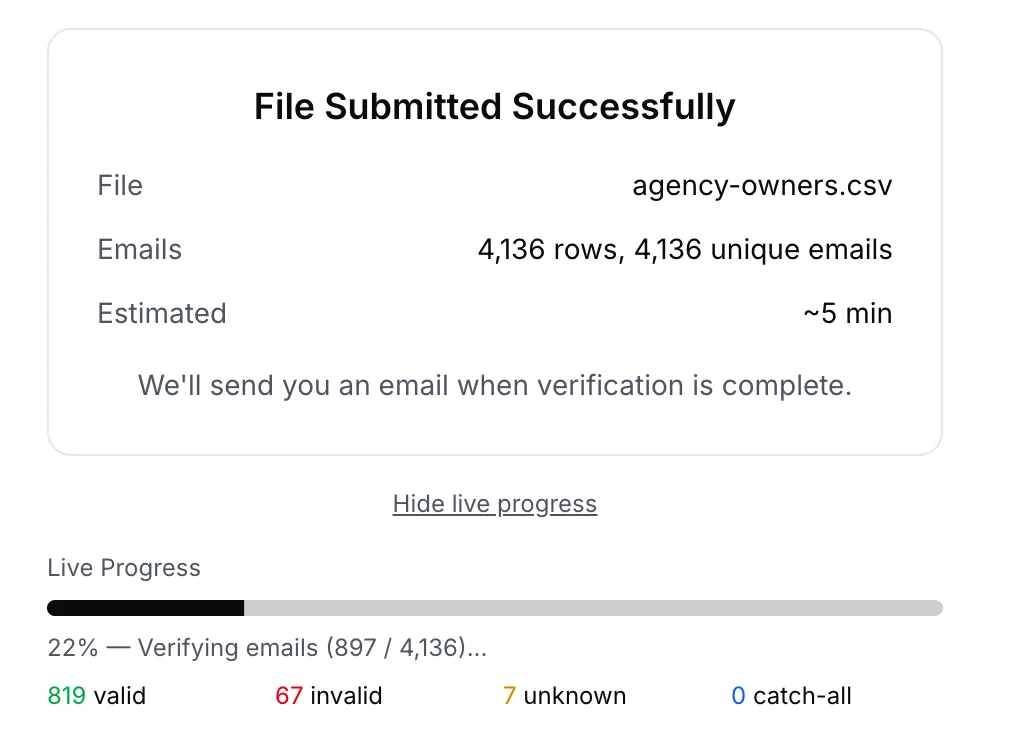Image resolution: width=1022 pixels, height=752 pixels.
Task: Click the File row label
Action: 119,185
